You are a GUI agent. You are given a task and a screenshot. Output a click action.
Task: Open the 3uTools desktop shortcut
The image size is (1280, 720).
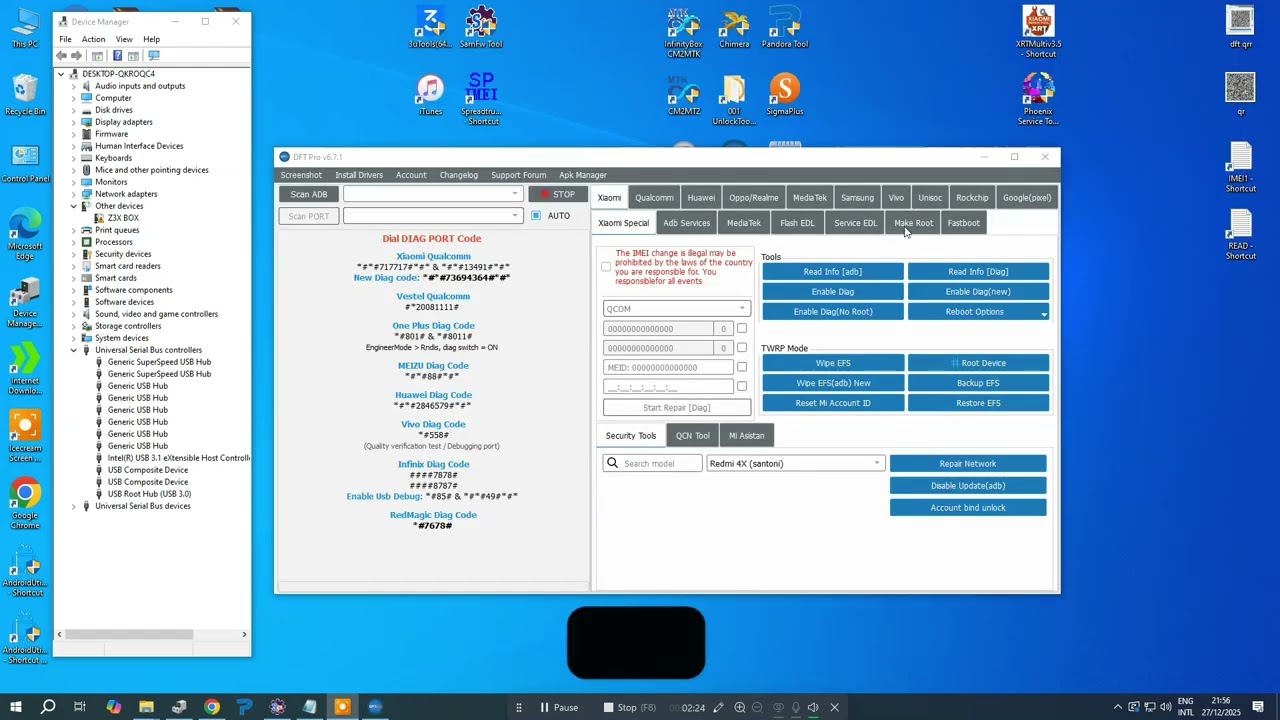click(430, 28)
